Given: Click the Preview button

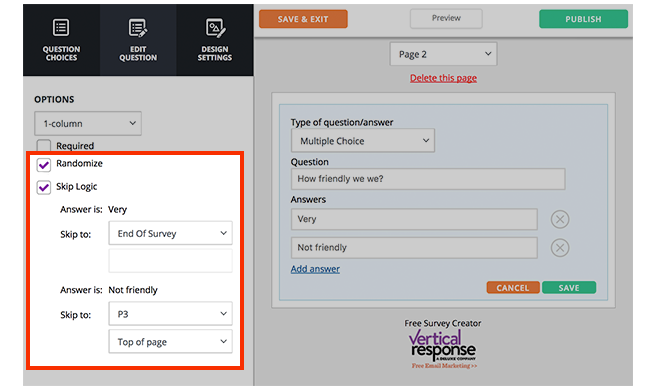Looking at the screenshot, I should click(x=446, y=18).
